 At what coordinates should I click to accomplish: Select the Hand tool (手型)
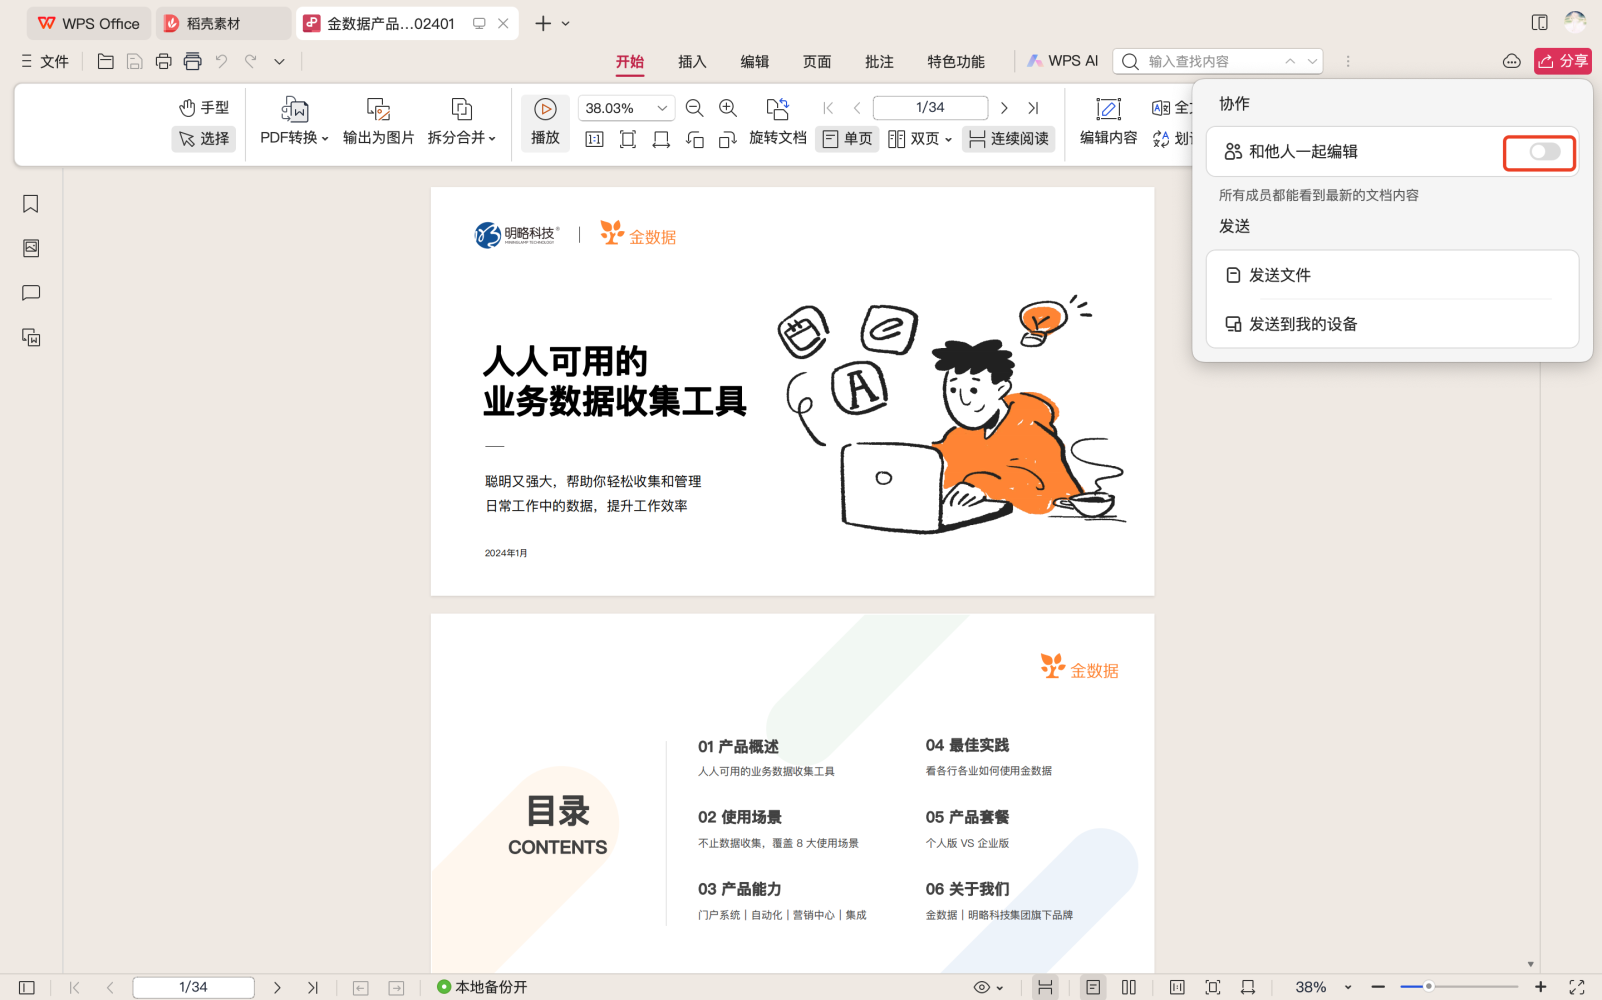204,107
